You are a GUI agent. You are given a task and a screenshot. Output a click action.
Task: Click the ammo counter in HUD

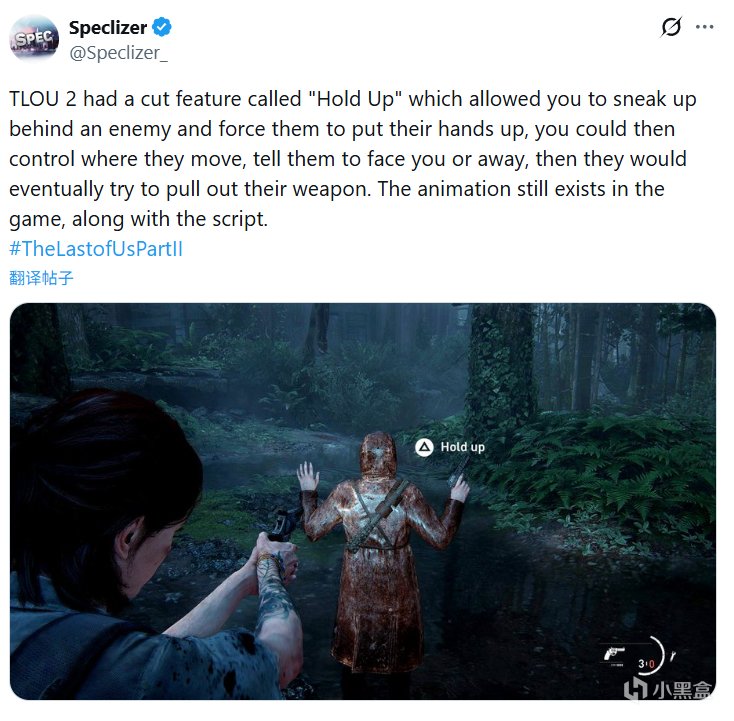pos(646,663)
